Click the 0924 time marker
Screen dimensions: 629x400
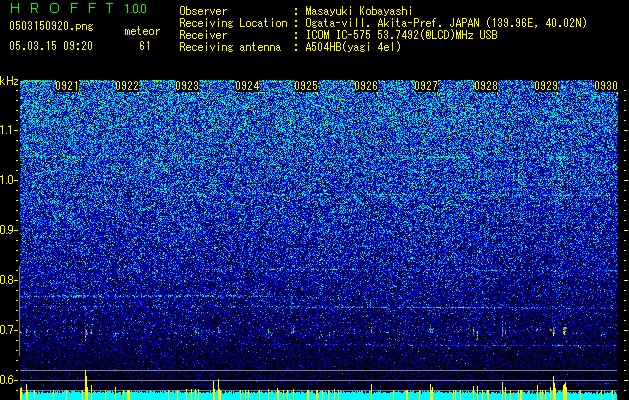[x=247, y=86]
